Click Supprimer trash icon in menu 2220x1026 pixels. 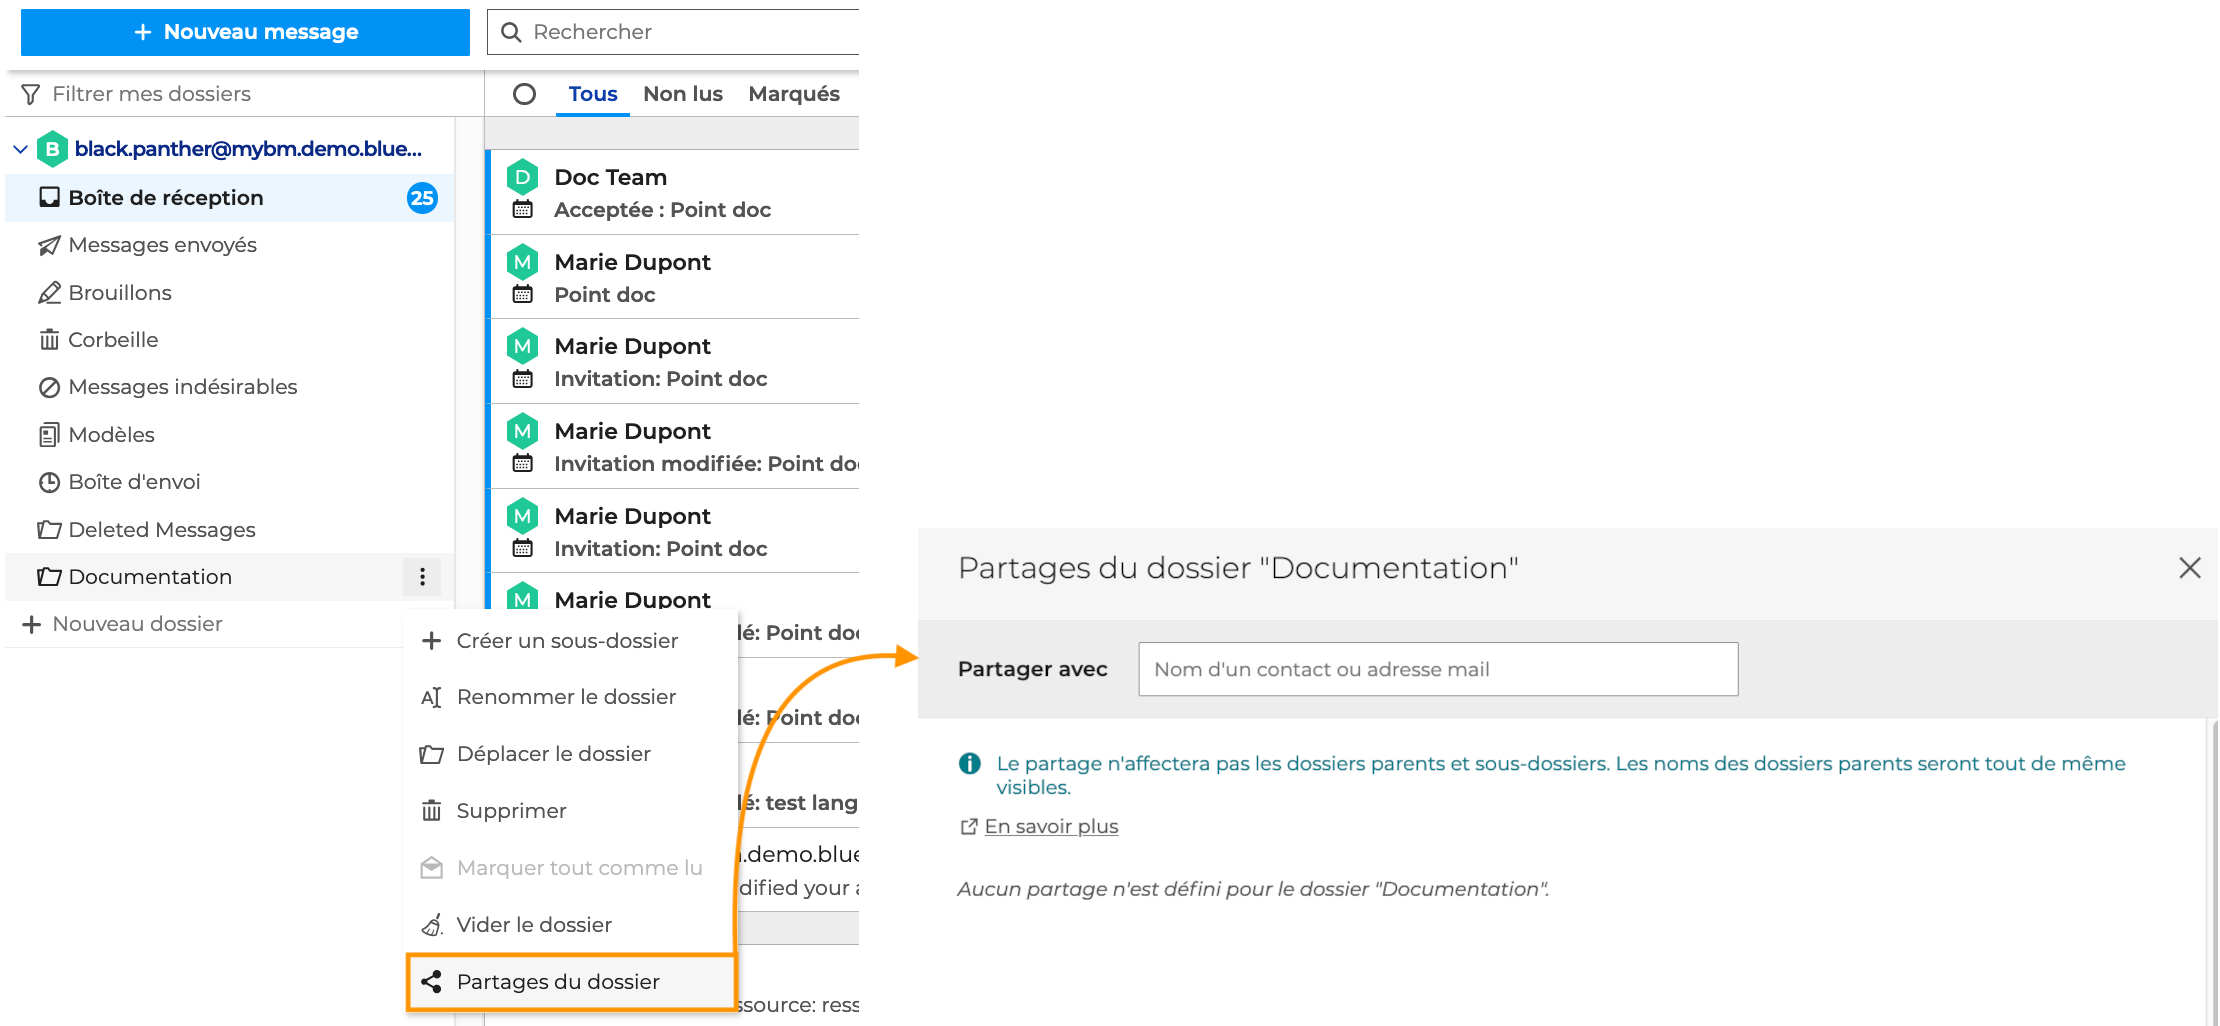431,811
